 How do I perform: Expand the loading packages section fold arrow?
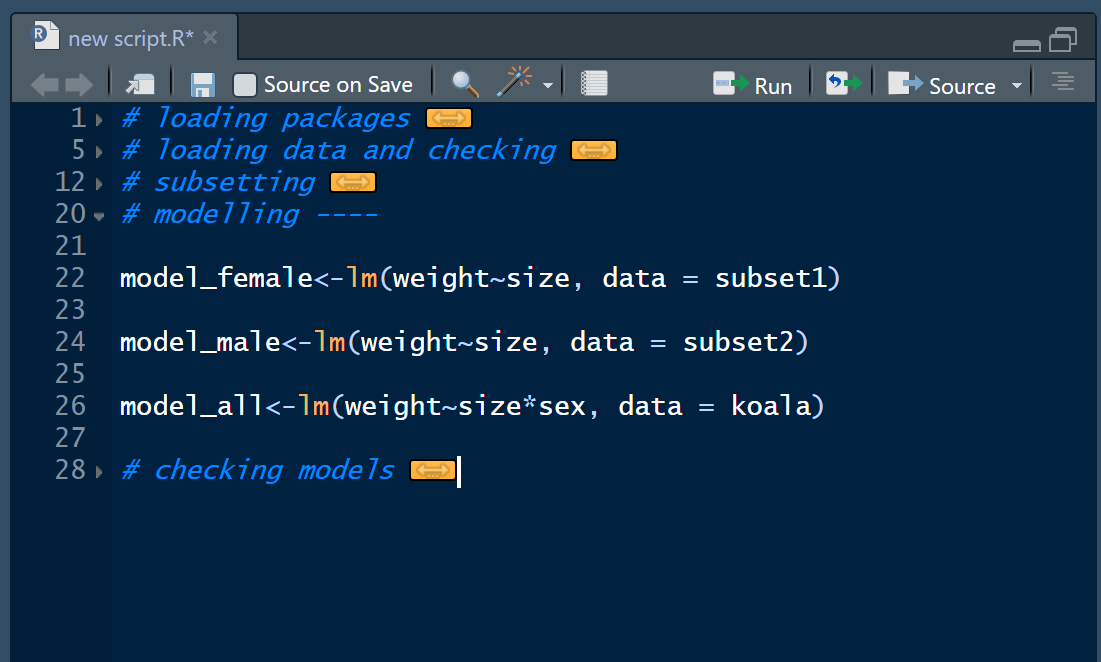[99, 120]
